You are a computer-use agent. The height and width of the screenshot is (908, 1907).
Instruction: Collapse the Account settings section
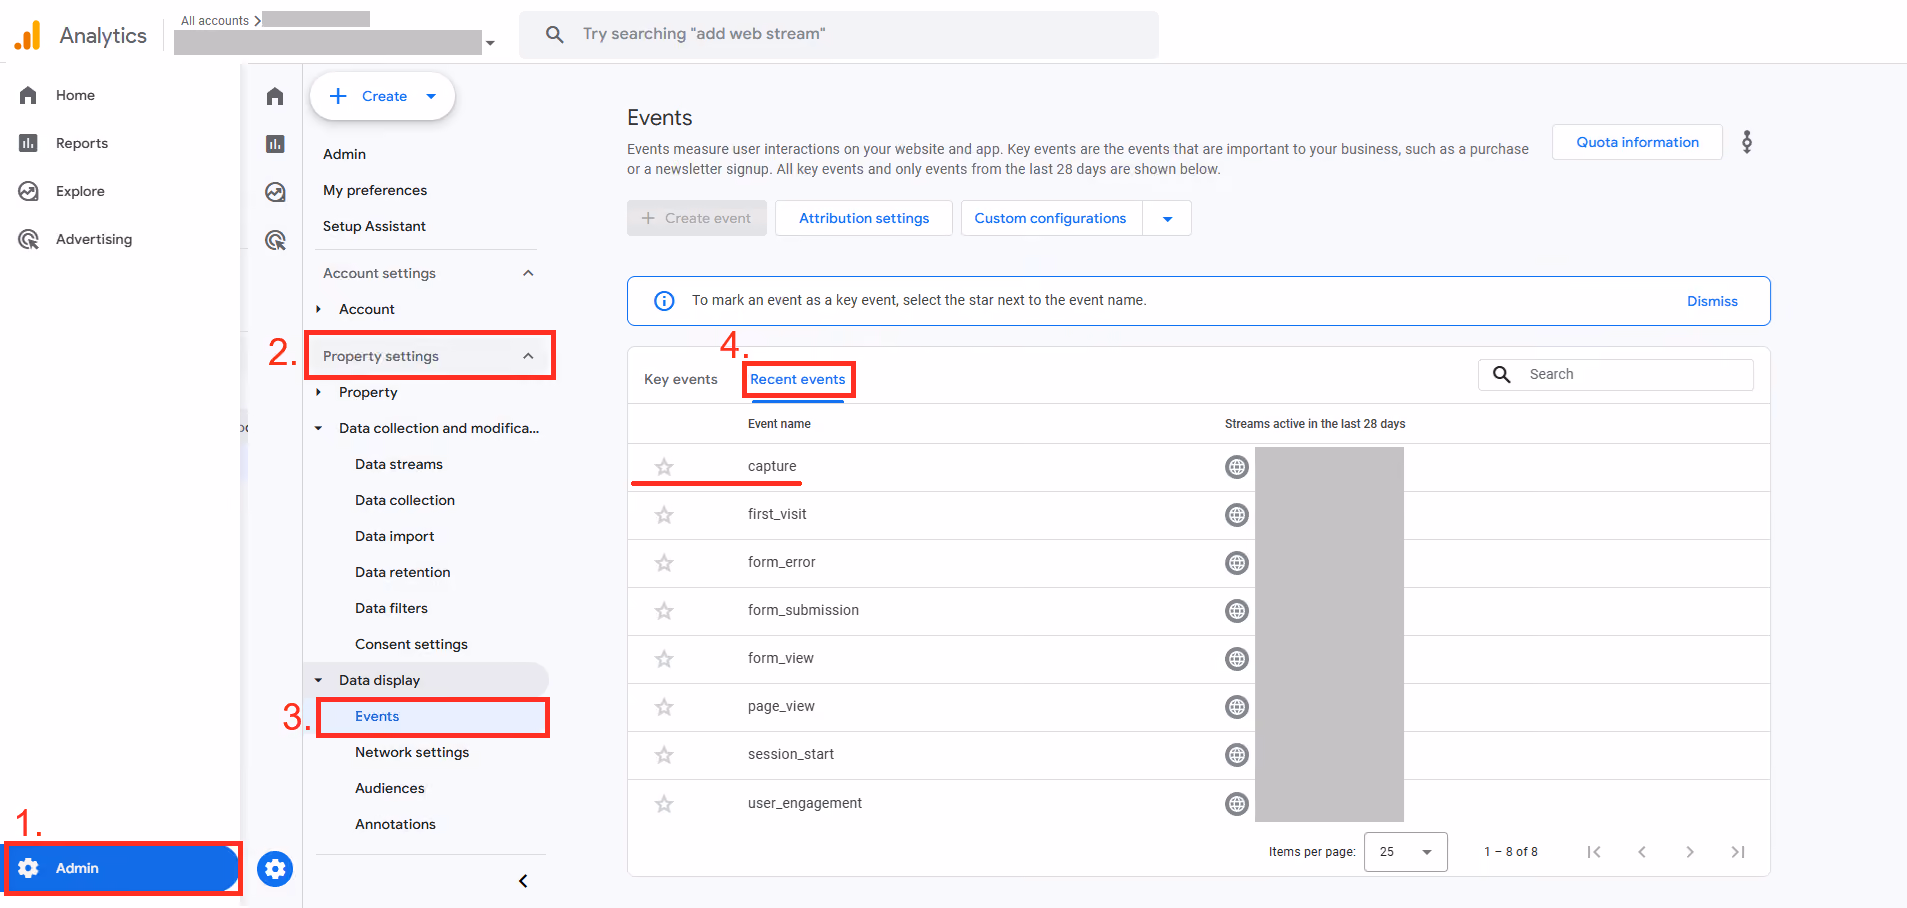(528, 273)
